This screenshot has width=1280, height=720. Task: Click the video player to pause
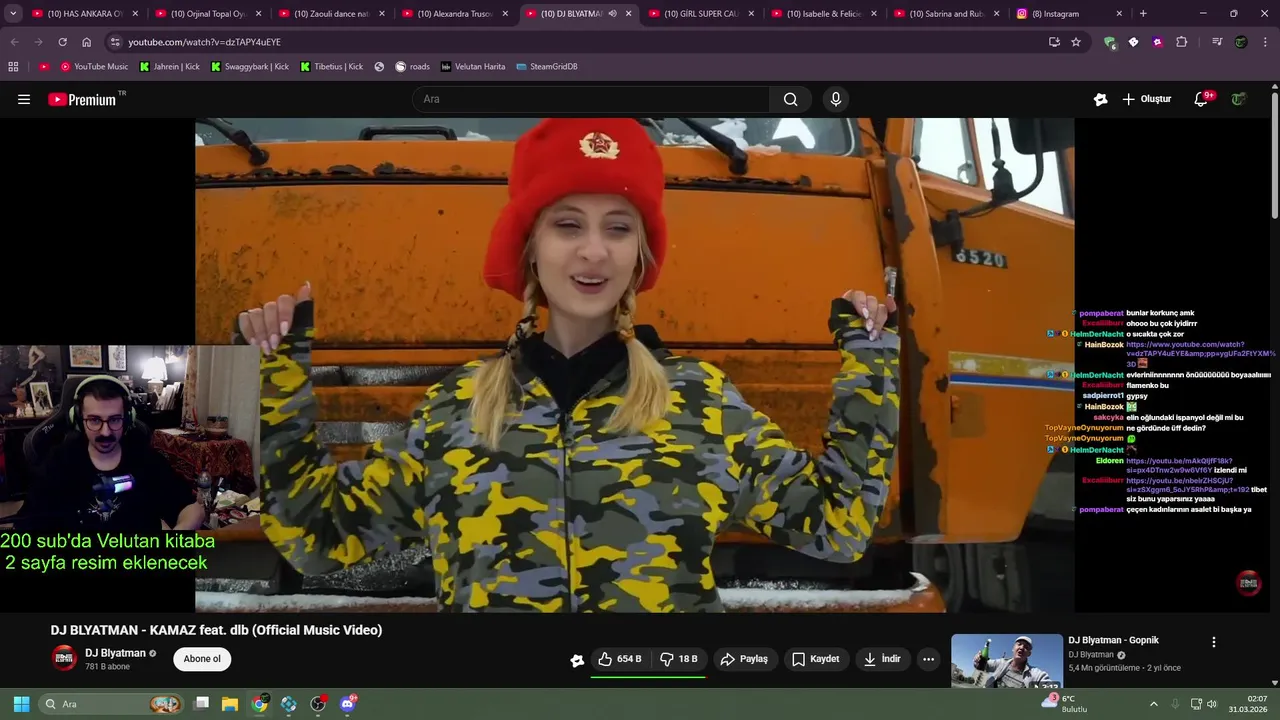634,365
